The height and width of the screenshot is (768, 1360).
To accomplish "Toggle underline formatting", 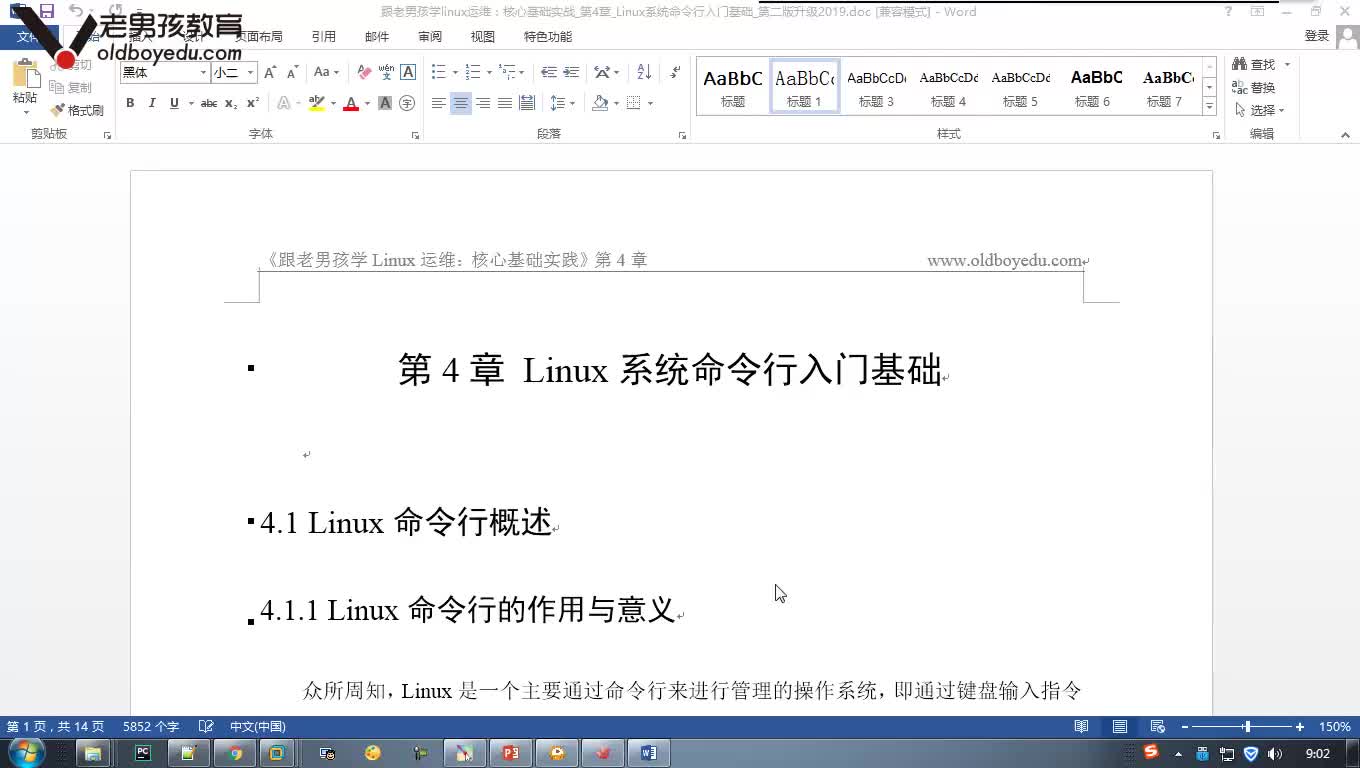I will coord(174,103).
